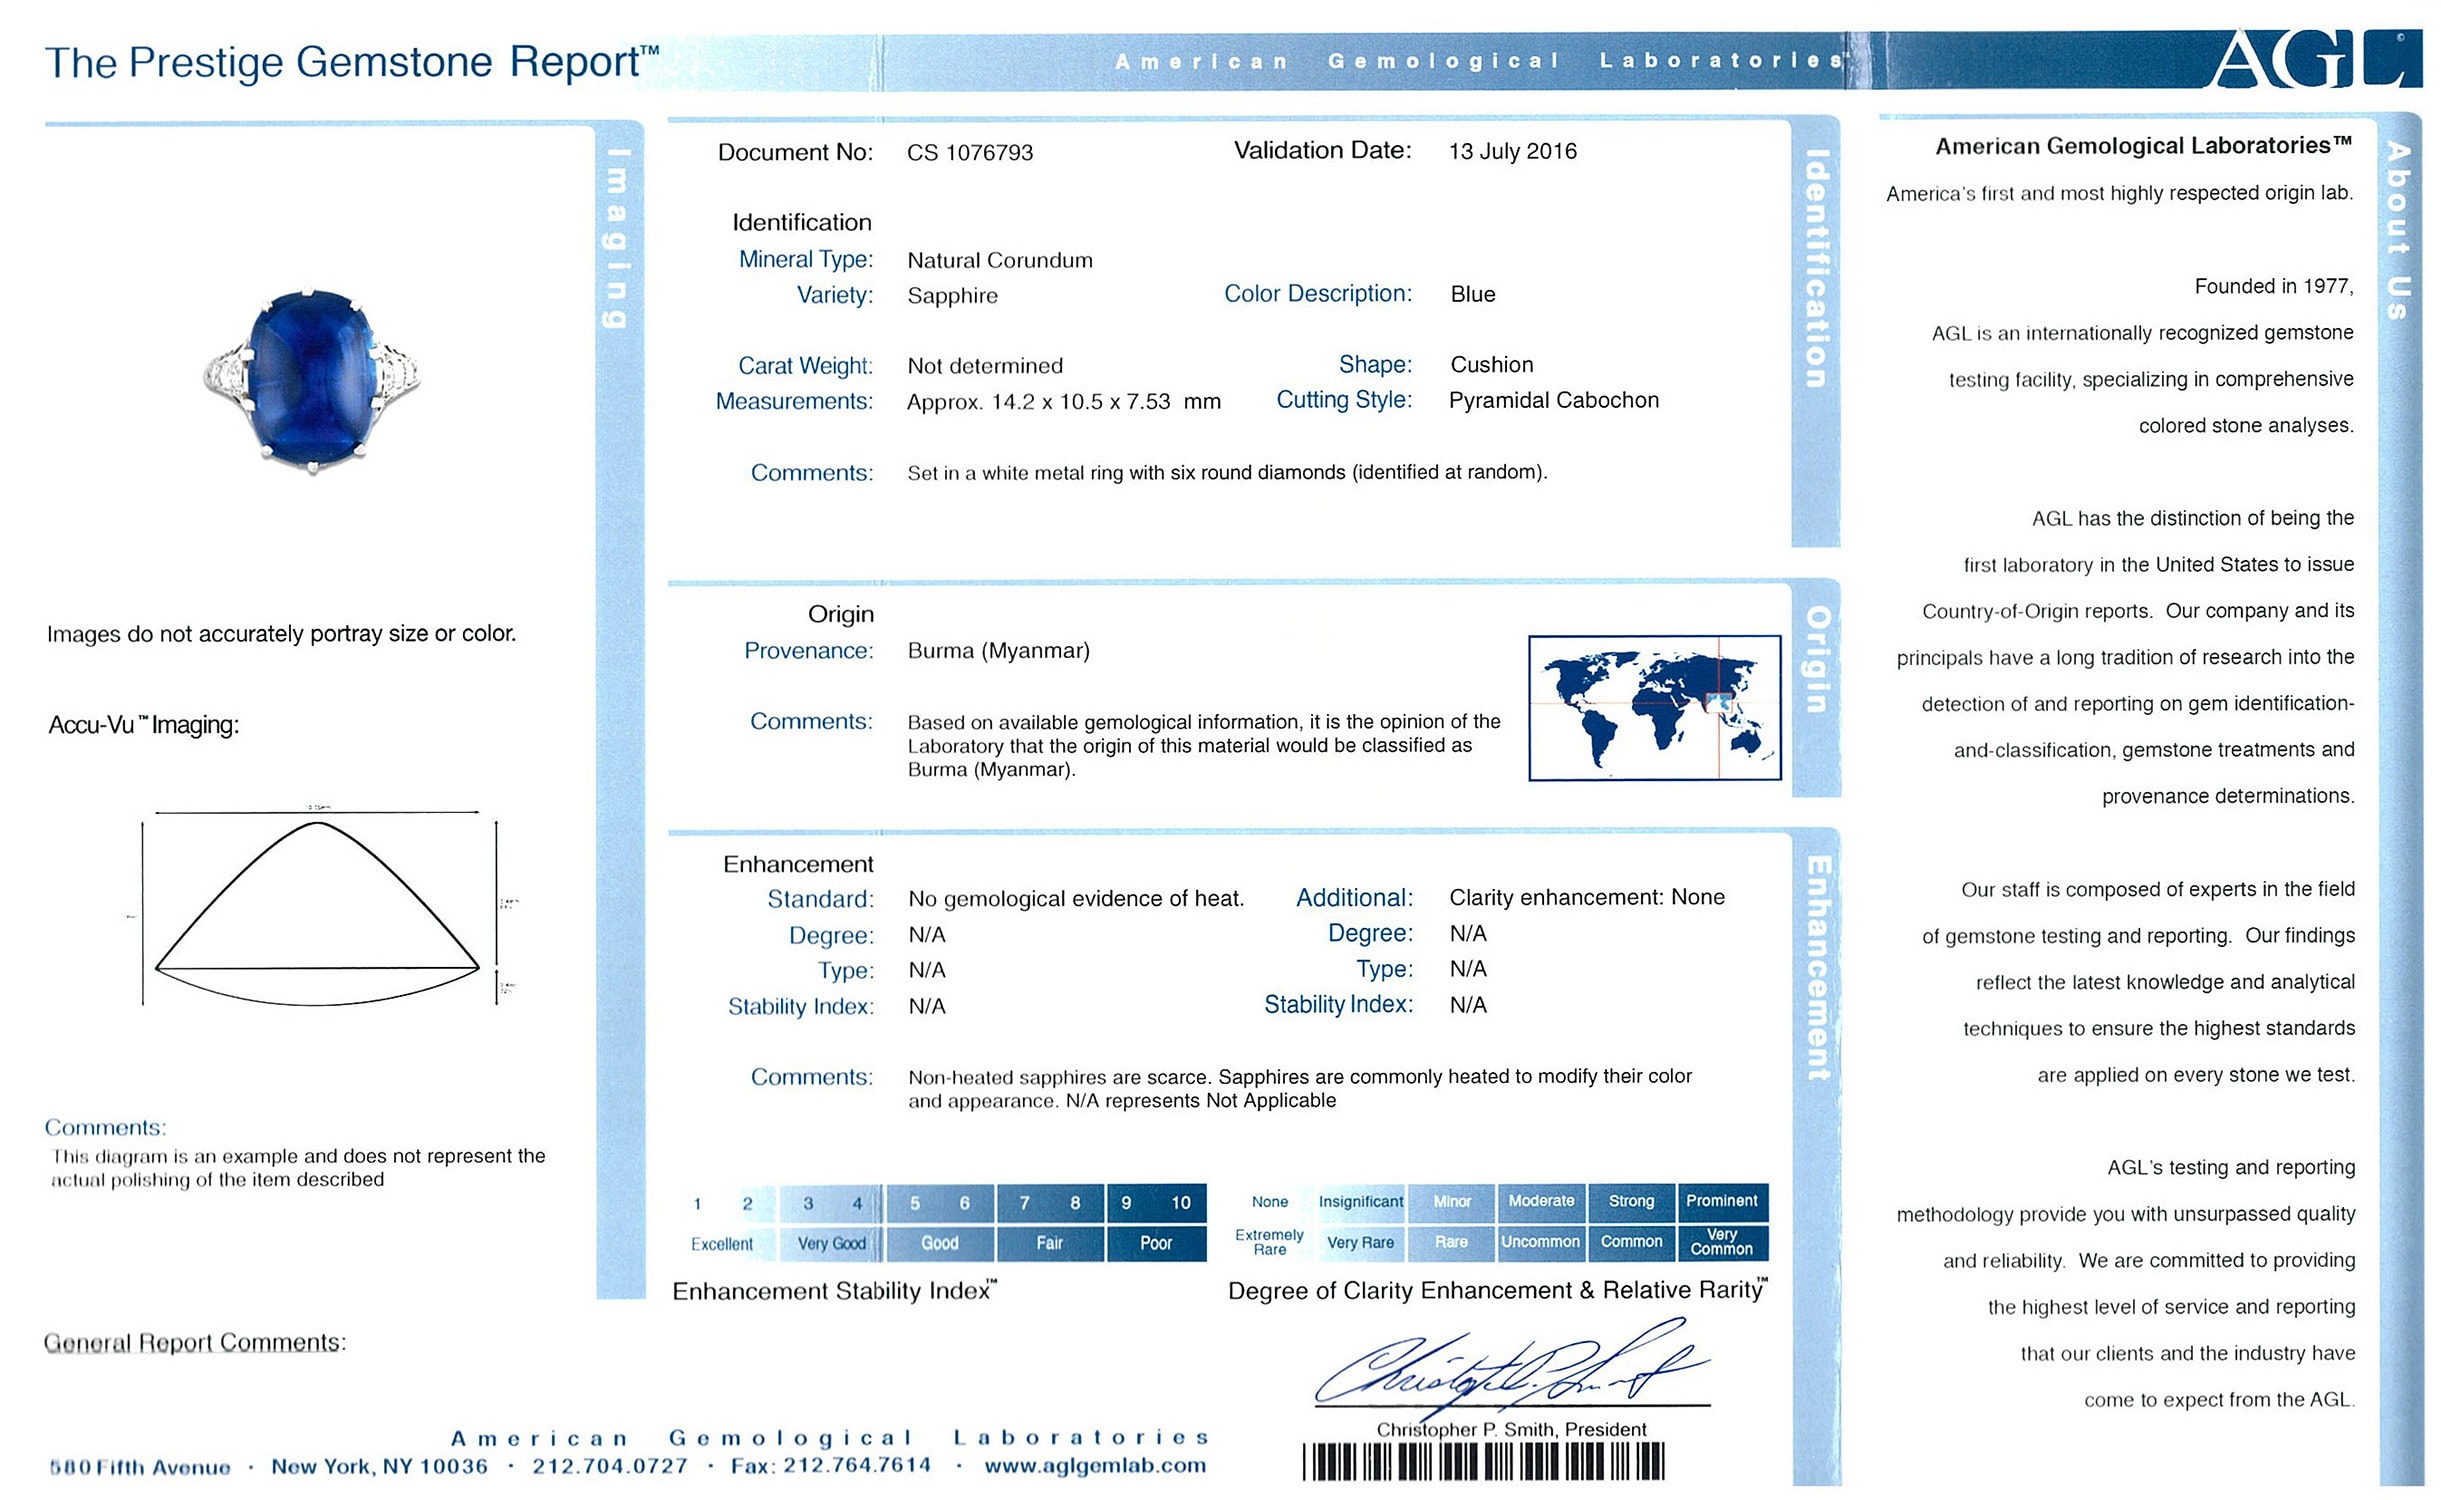Select the vertical Origin tab

tap(1816, 658)
